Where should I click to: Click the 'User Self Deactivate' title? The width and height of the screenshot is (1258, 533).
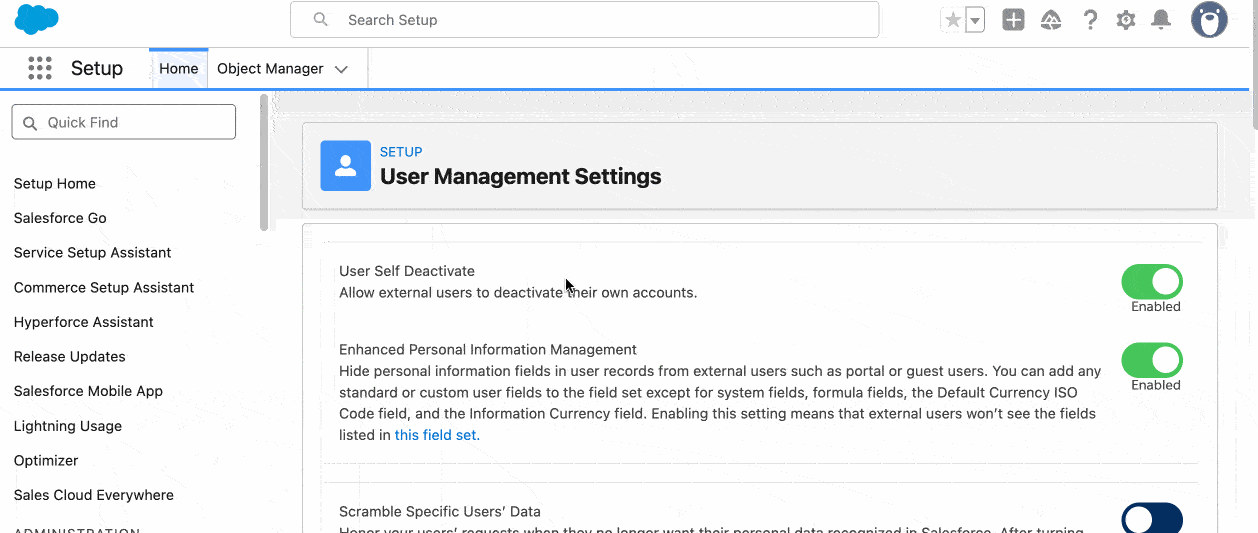(x=407, y=271)
